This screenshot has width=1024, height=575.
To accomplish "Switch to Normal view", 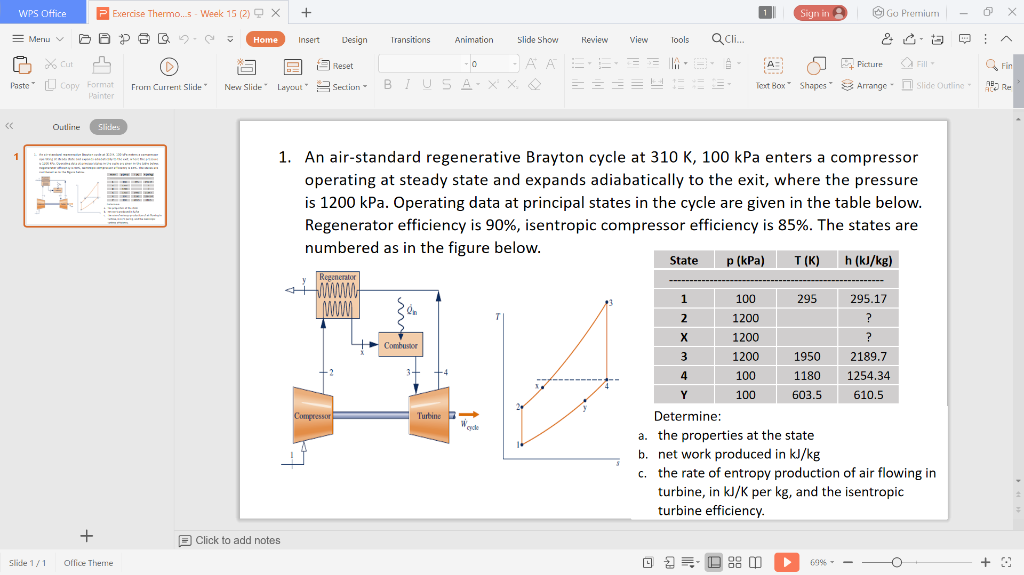I will (x=714, y=562).
